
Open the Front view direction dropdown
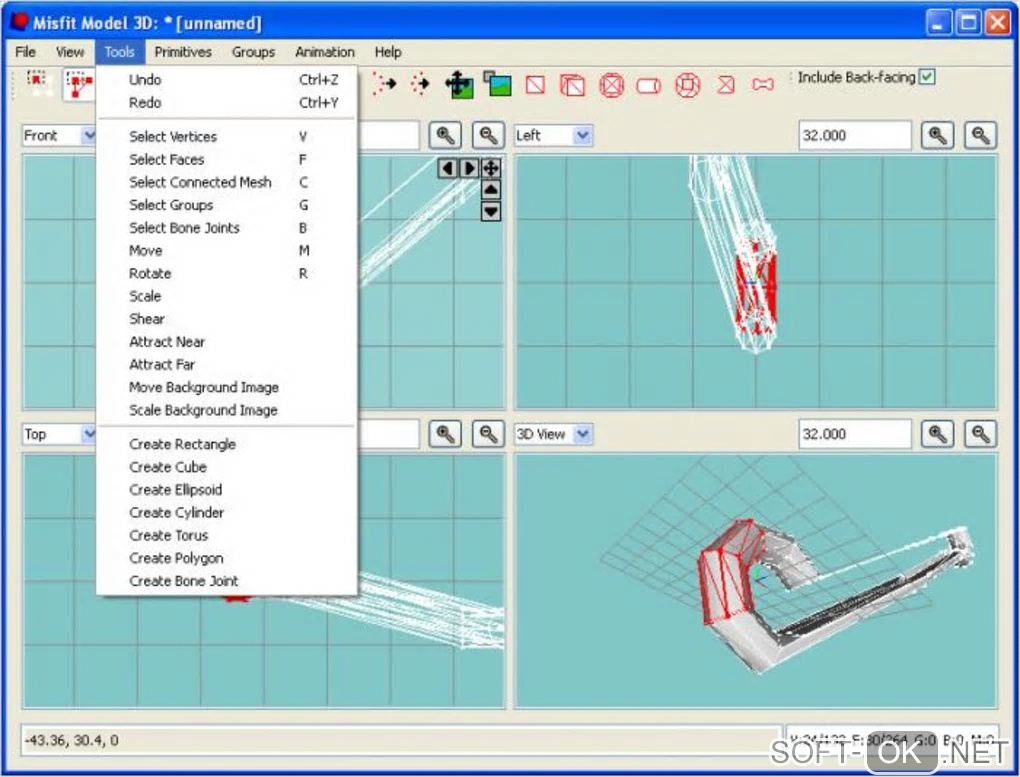[89, 135]
